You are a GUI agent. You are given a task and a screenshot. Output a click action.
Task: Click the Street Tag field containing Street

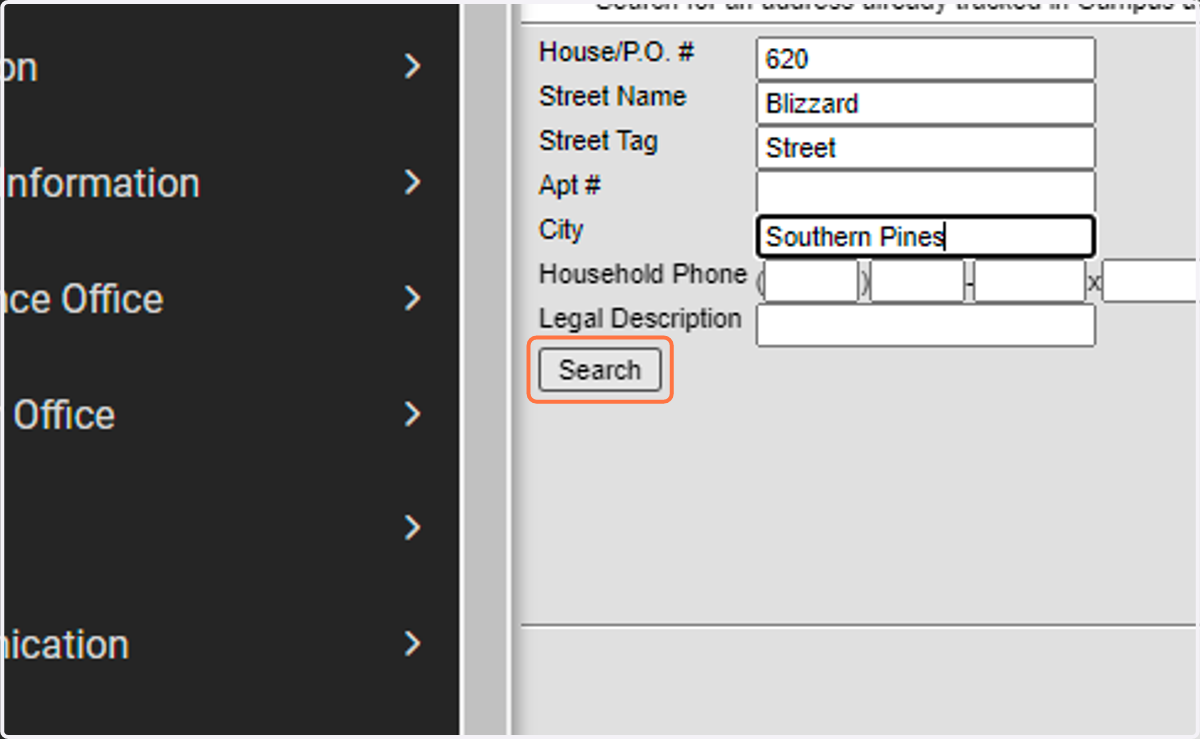(926, 148)
